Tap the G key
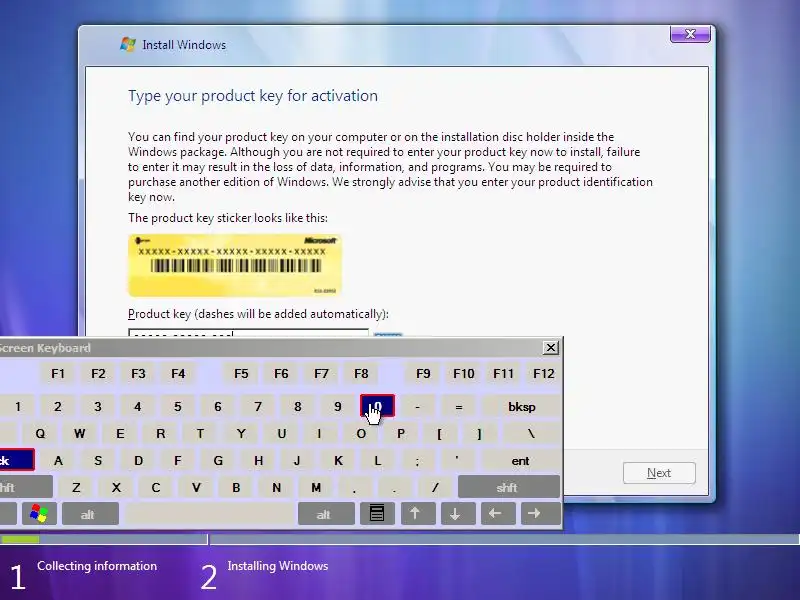Image resolution: width=800 pixels, height=600 pixels. (218, 461)
